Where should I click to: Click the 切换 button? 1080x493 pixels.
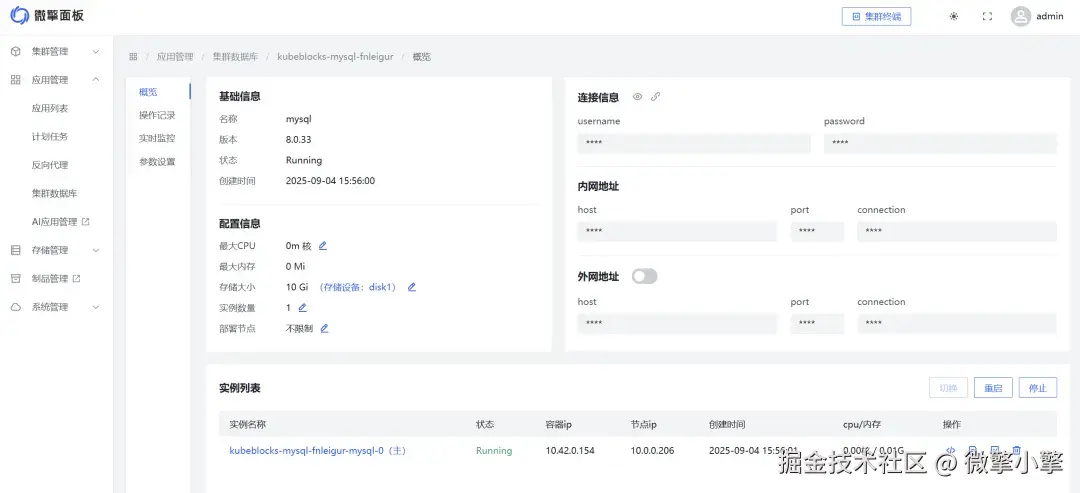coord(948,388)
